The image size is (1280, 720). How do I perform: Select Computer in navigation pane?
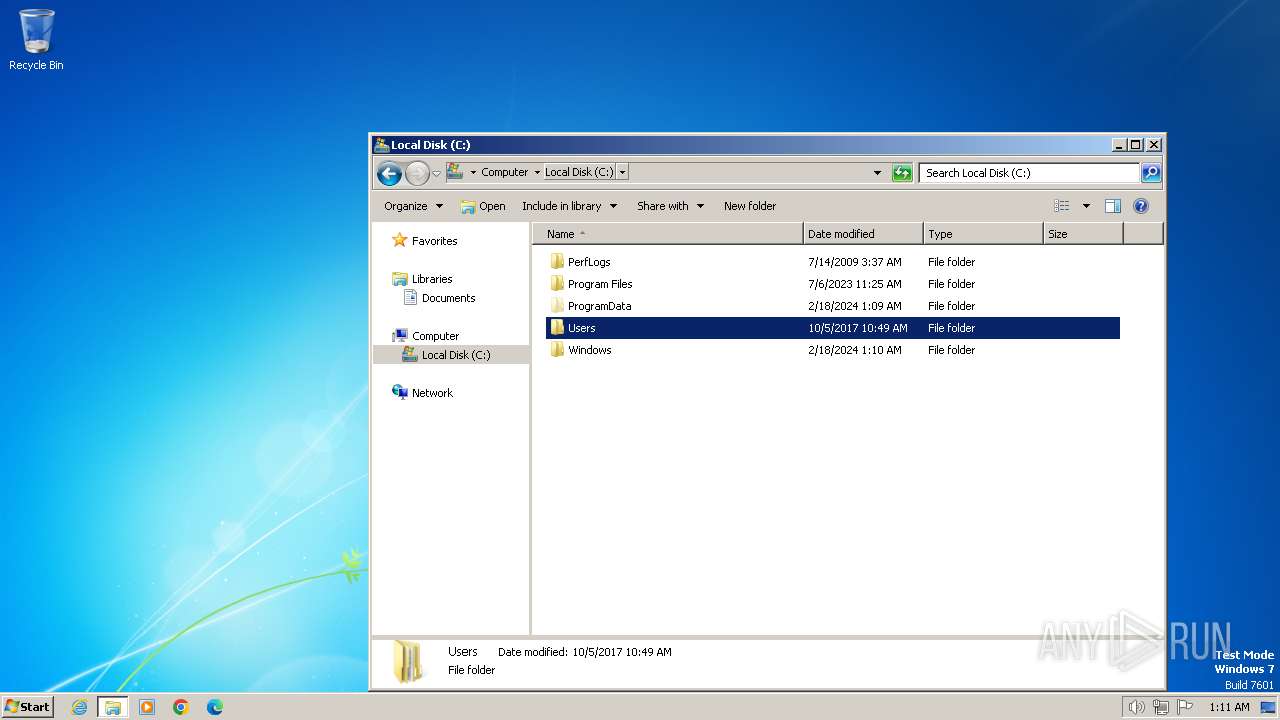point(435,336)
